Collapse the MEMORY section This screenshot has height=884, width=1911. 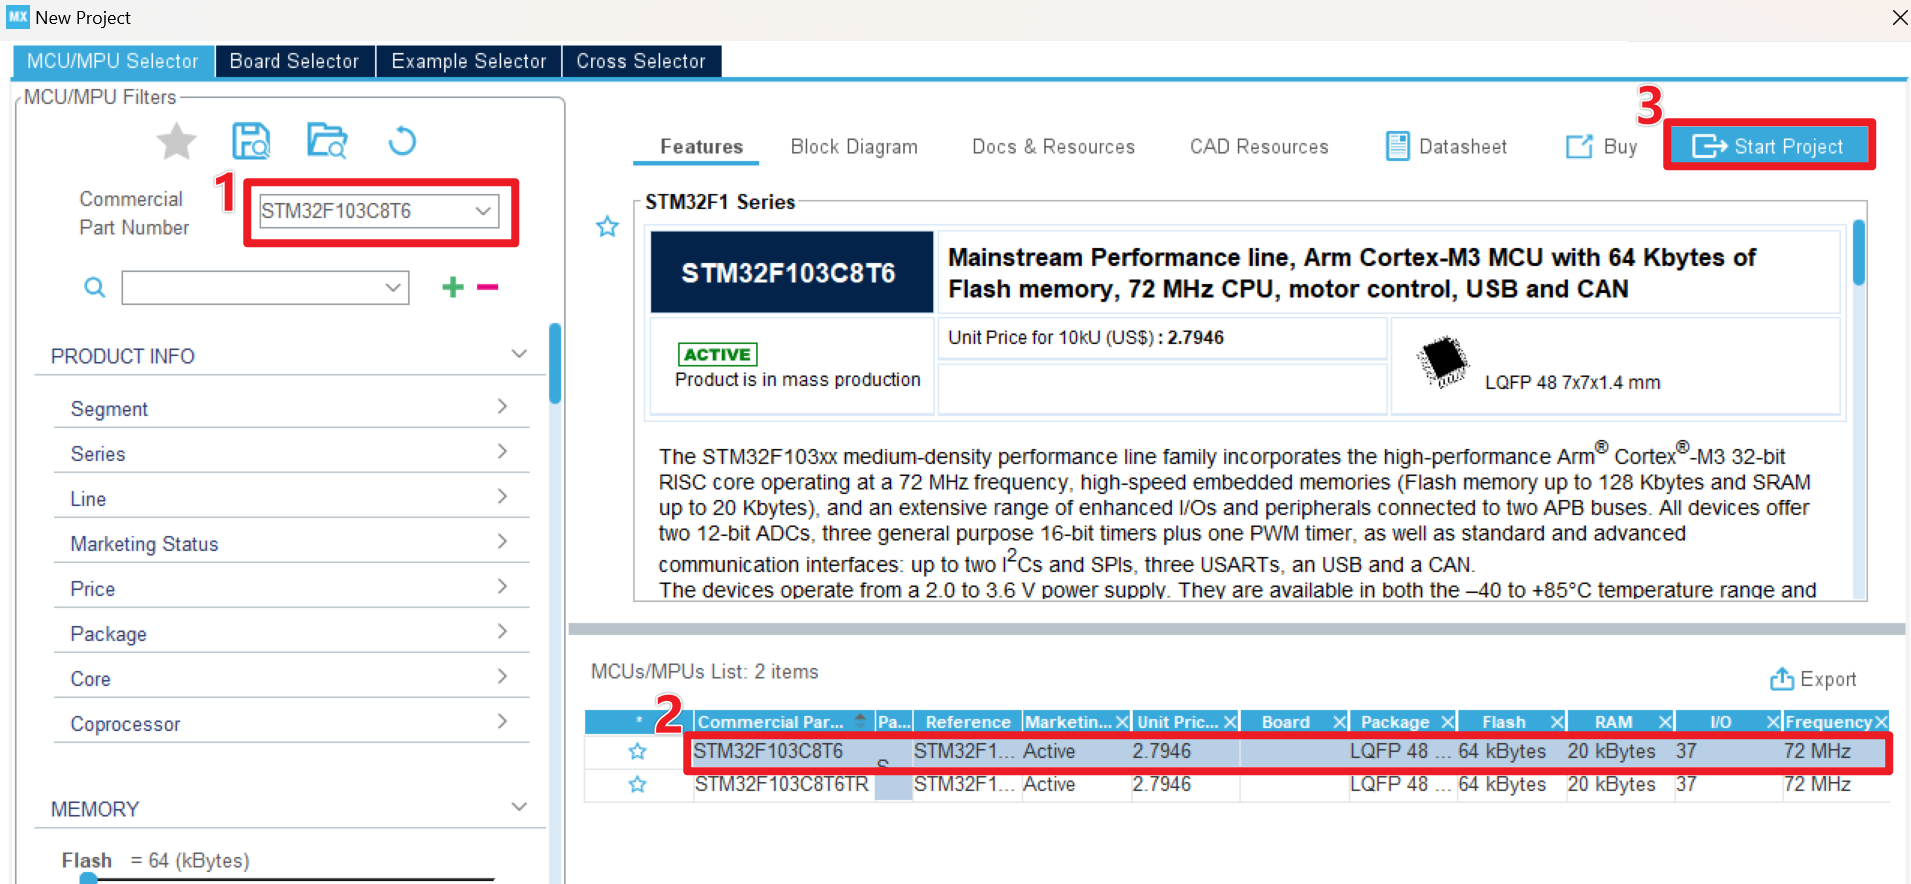point(519,807)
